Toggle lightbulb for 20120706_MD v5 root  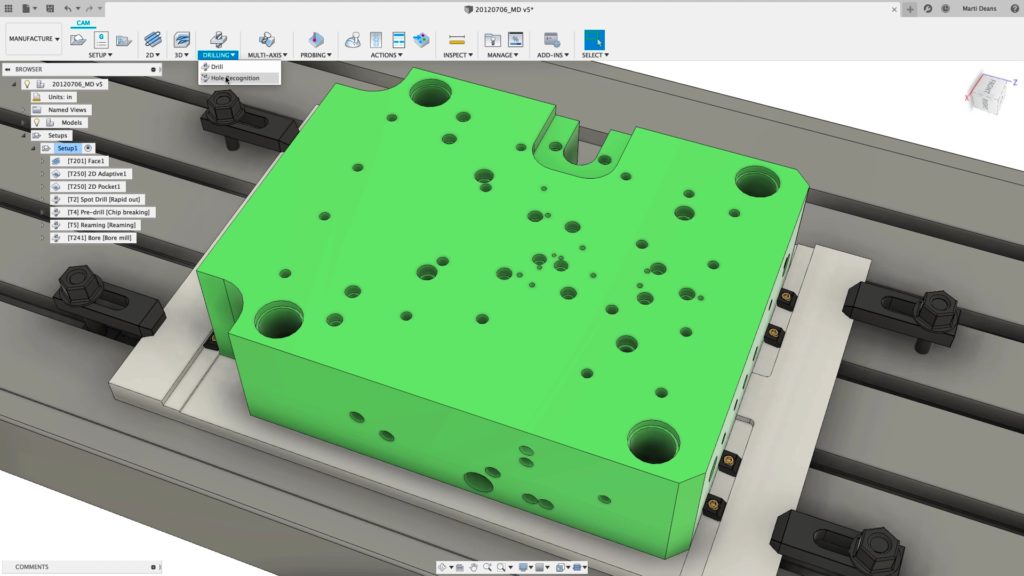[x=27, y=84]
